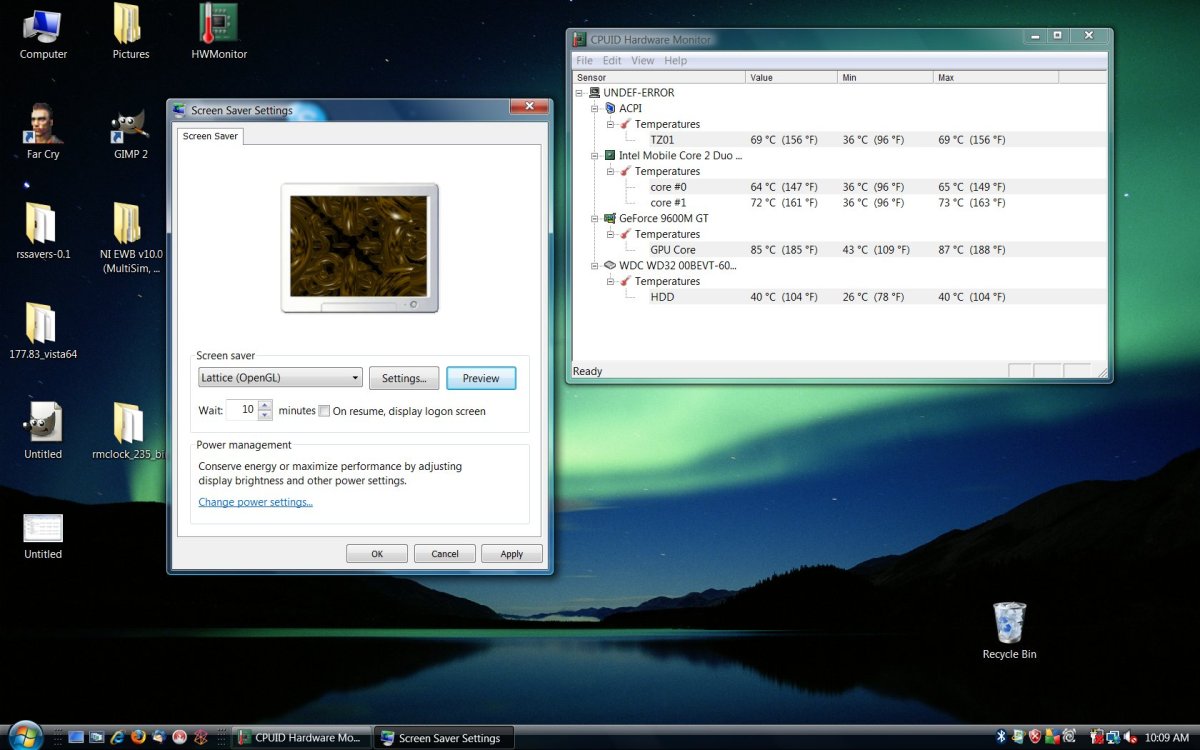Select the Far Cry desktop icon
The width and height of the screenshot is (1200, 750).
tap(43, 125)
